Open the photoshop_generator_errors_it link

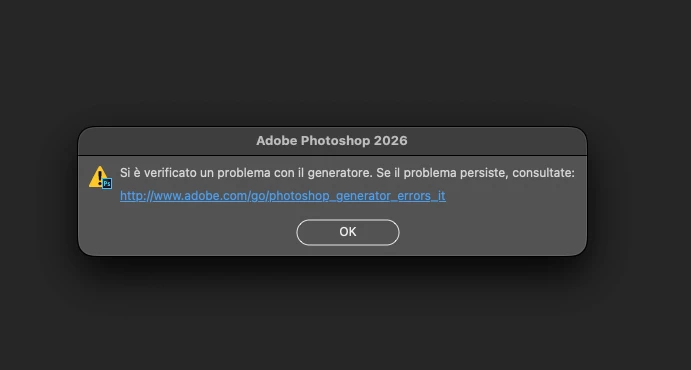pos(282,196)
